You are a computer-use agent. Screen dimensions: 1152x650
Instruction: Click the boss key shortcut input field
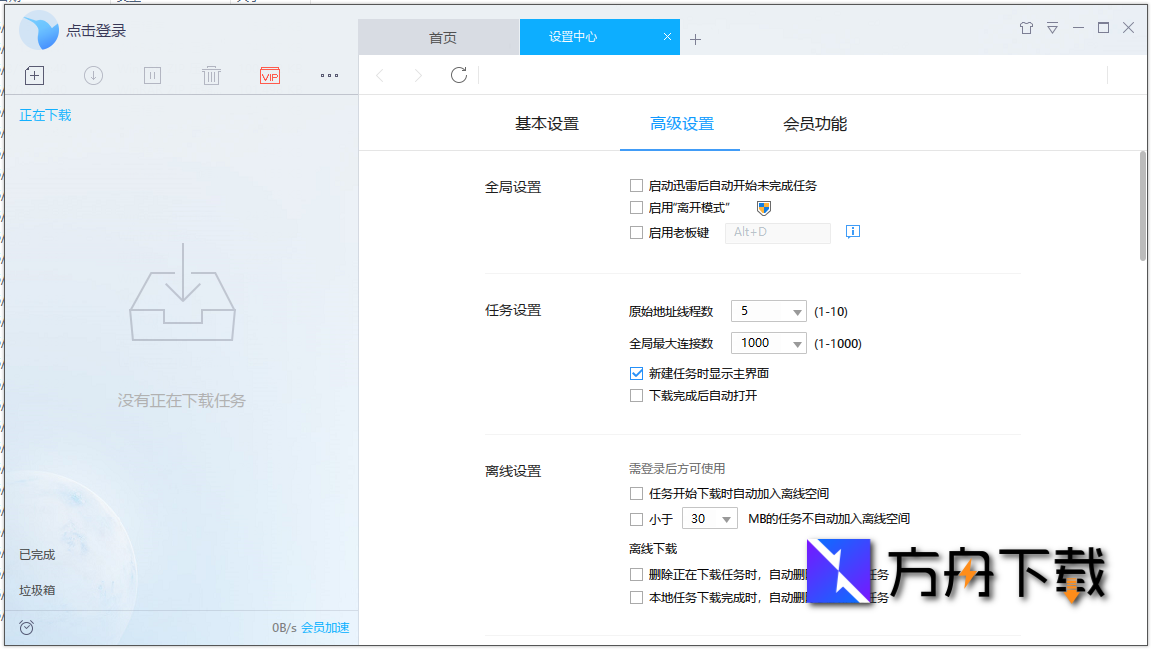click(777, 231)
